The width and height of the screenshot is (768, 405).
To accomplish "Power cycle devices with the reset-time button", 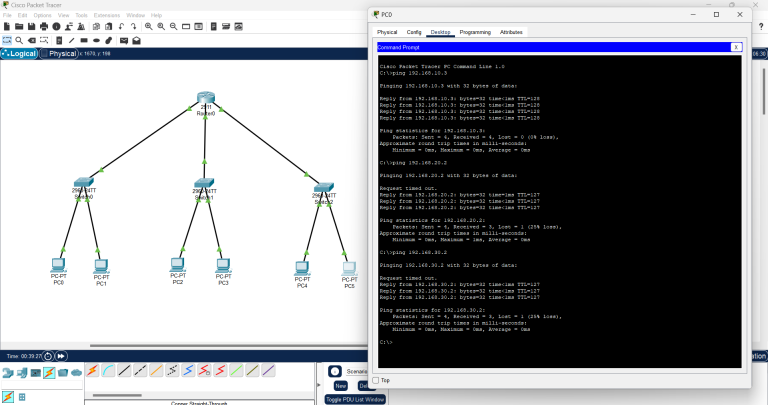I will [x=48, y=356].
